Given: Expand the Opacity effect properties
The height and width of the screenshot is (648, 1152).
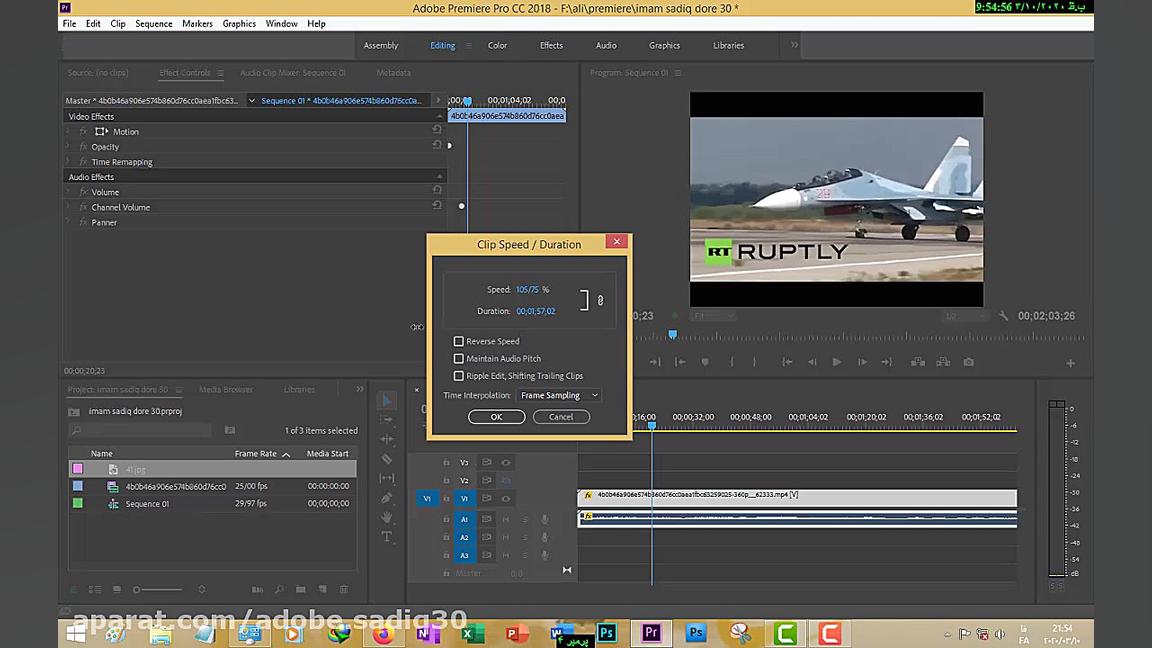Looking at the screenshot, I should coord(69,147).
